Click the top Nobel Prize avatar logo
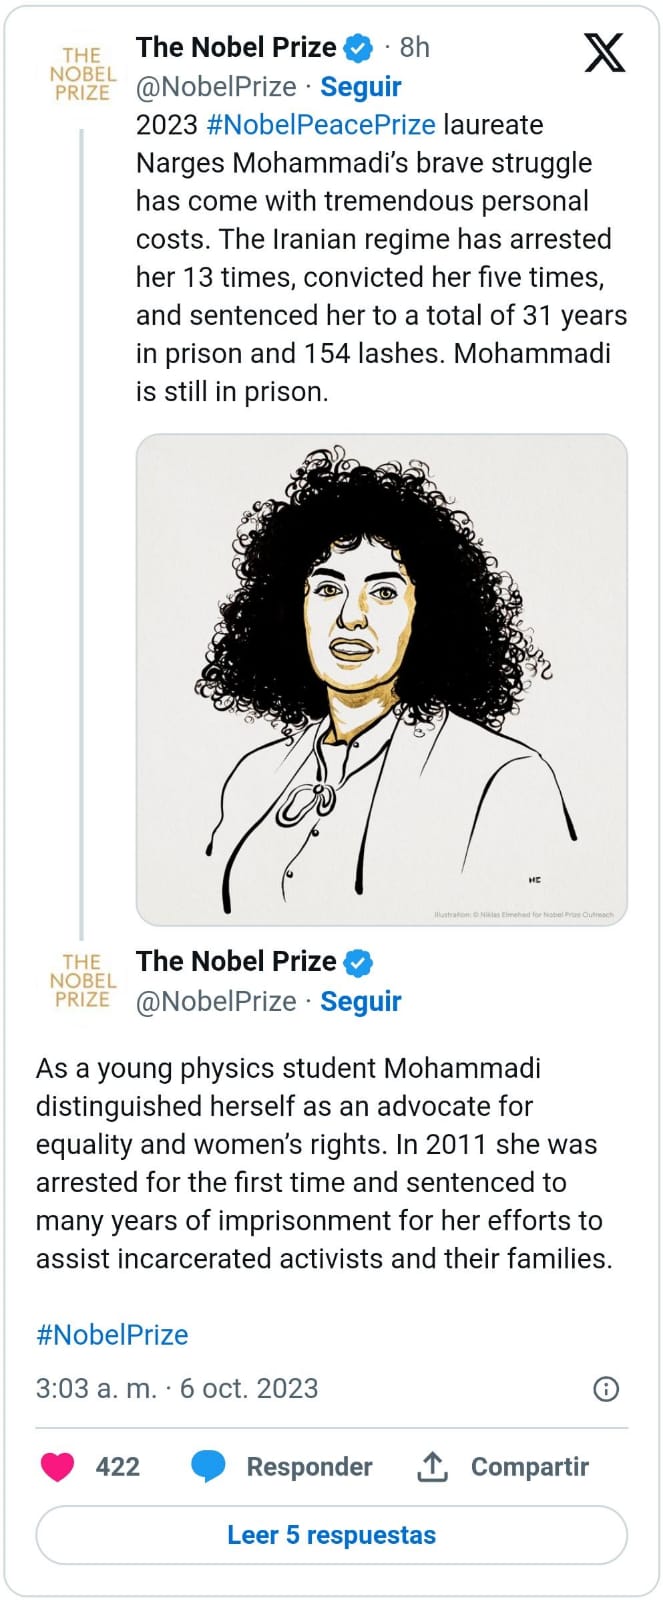This screenshot has height=1600, width=663. coord(83,74)
